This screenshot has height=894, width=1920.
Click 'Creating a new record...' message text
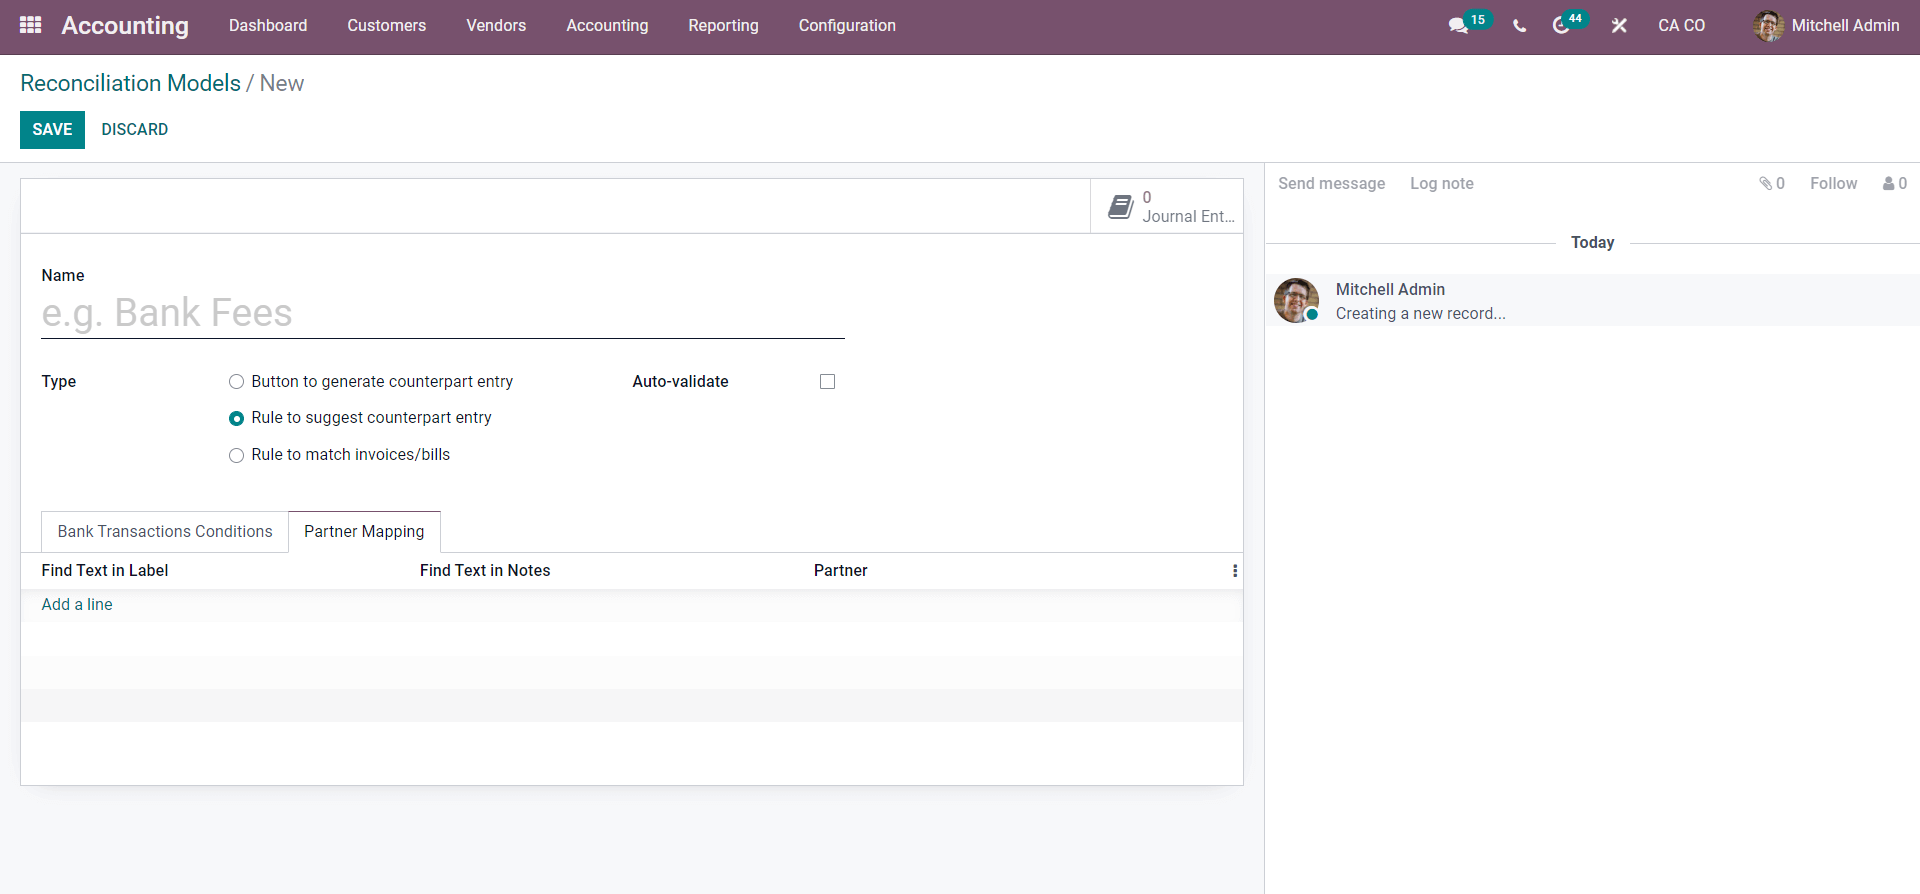pos(1420,314)
